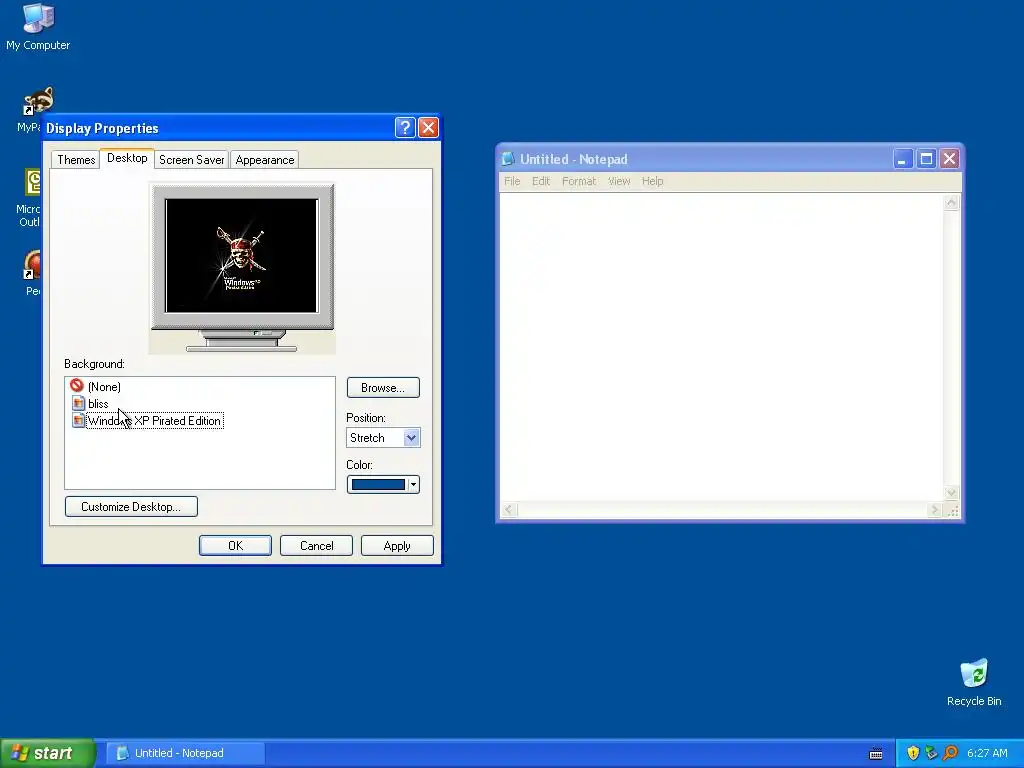Viewport: 1024px width, 768px height.
Task: Switch to Untitled - Notepad taskbar button
Action: (185, 753)
